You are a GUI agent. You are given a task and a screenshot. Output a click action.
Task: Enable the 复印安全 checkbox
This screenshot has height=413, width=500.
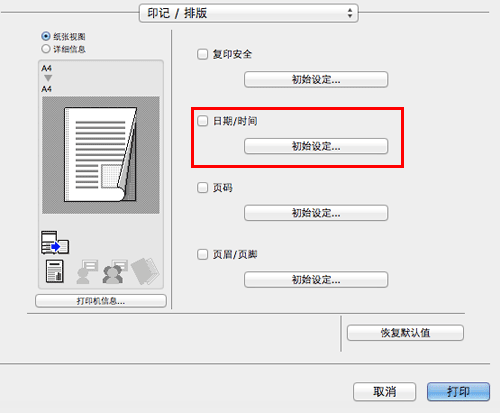[x=202, y=54]
